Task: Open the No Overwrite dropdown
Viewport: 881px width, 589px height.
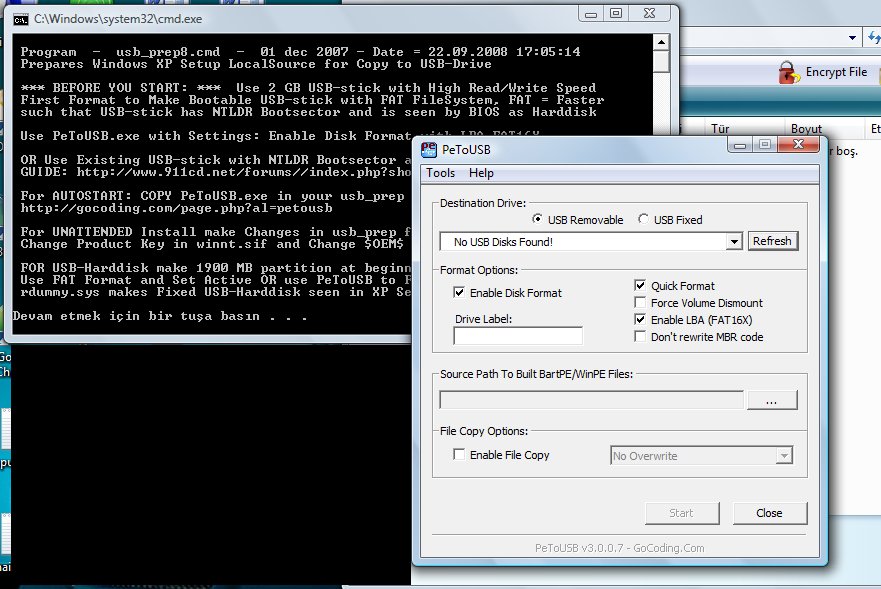Action: (x=784, y=455)
